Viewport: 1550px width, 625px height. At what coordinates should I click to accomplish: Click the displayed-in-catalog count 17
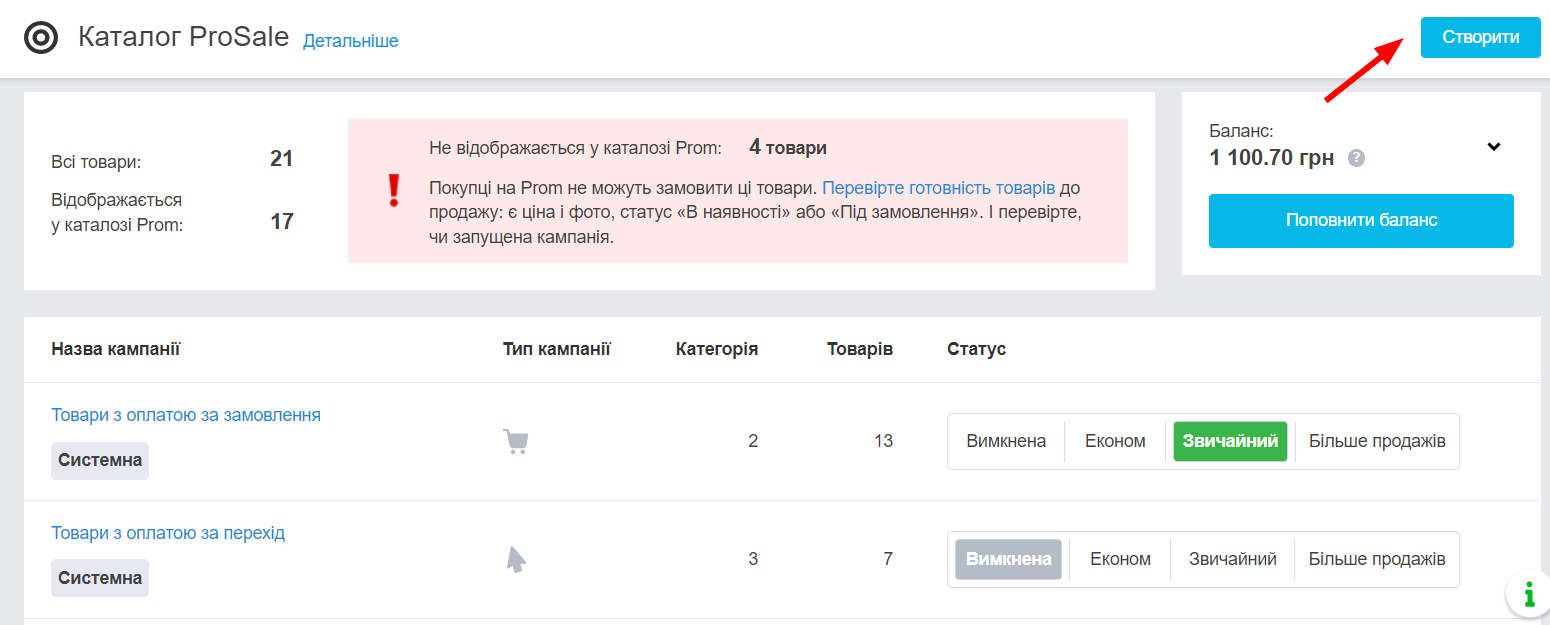[x=282, y=221]
